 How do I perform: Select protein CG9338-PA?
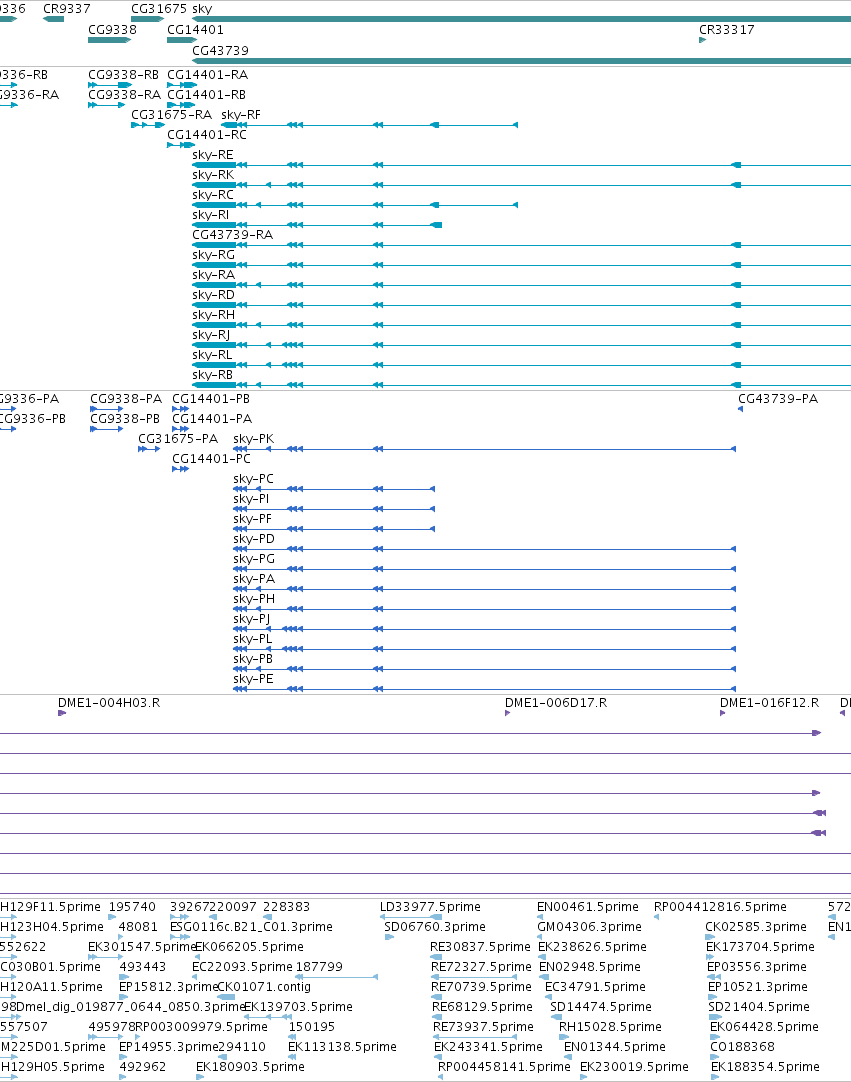[x=126, y=399]
